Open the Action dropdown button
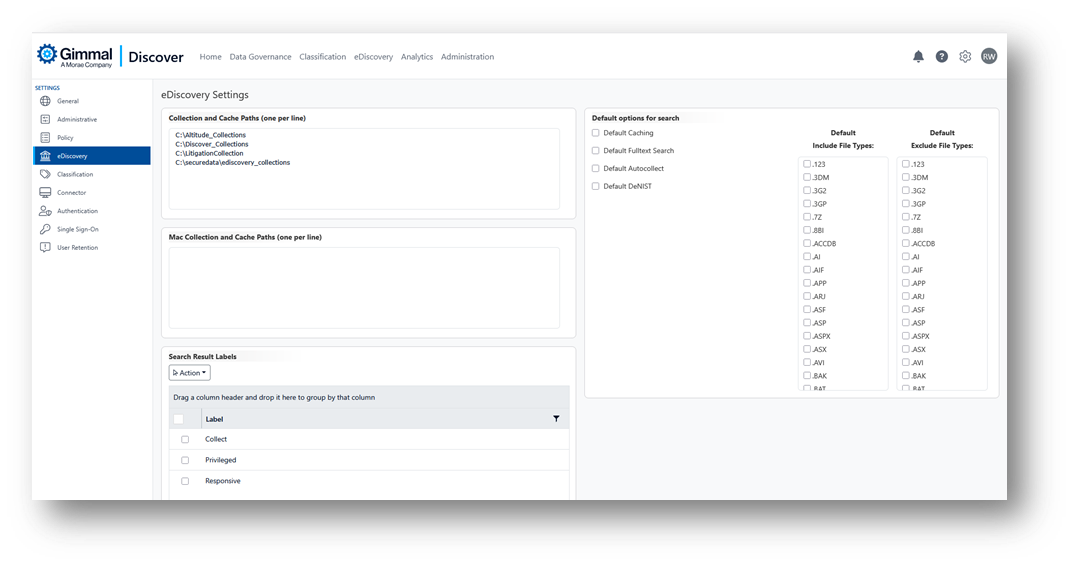Screen dimensions: 1072x565 pos(190,373)
